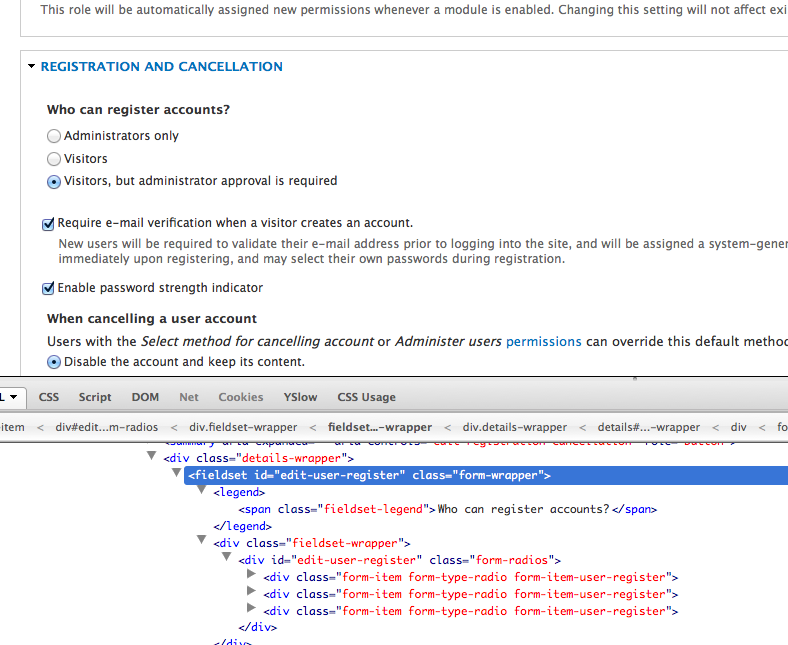Screen dimensions: 788x645
Task: Collapse the details-wrapper div node
Action: click(x=151, y=456)
